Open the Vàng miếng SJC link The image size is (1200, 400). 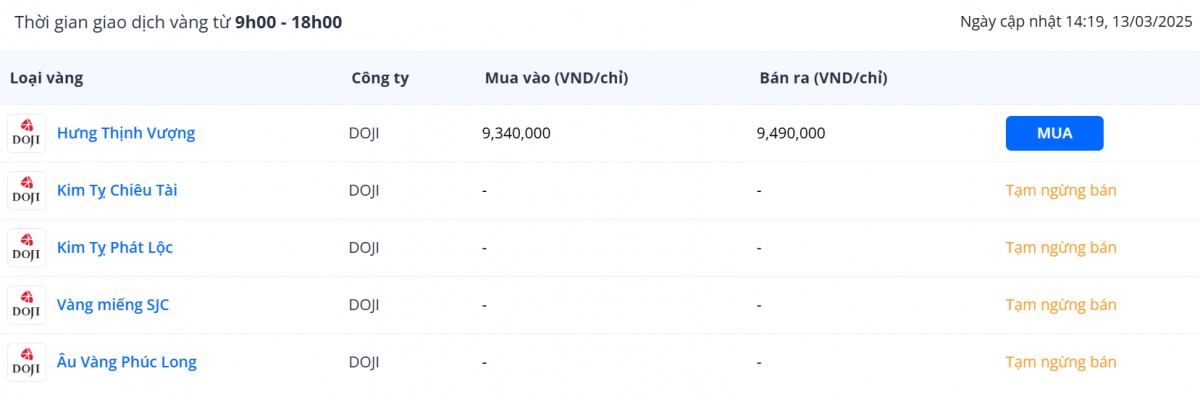(x=113, y=305)
